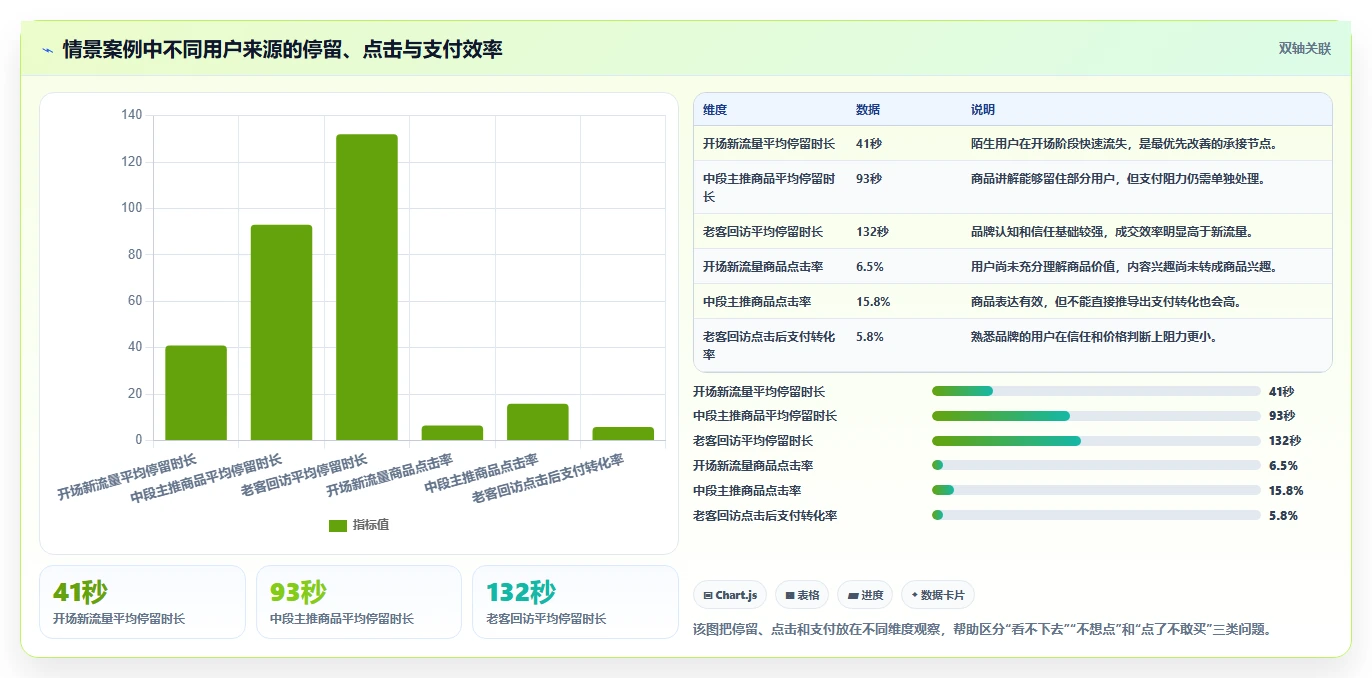
Task: Click the 中段主推商品点击率 chart bar
Action: point(538,422)
